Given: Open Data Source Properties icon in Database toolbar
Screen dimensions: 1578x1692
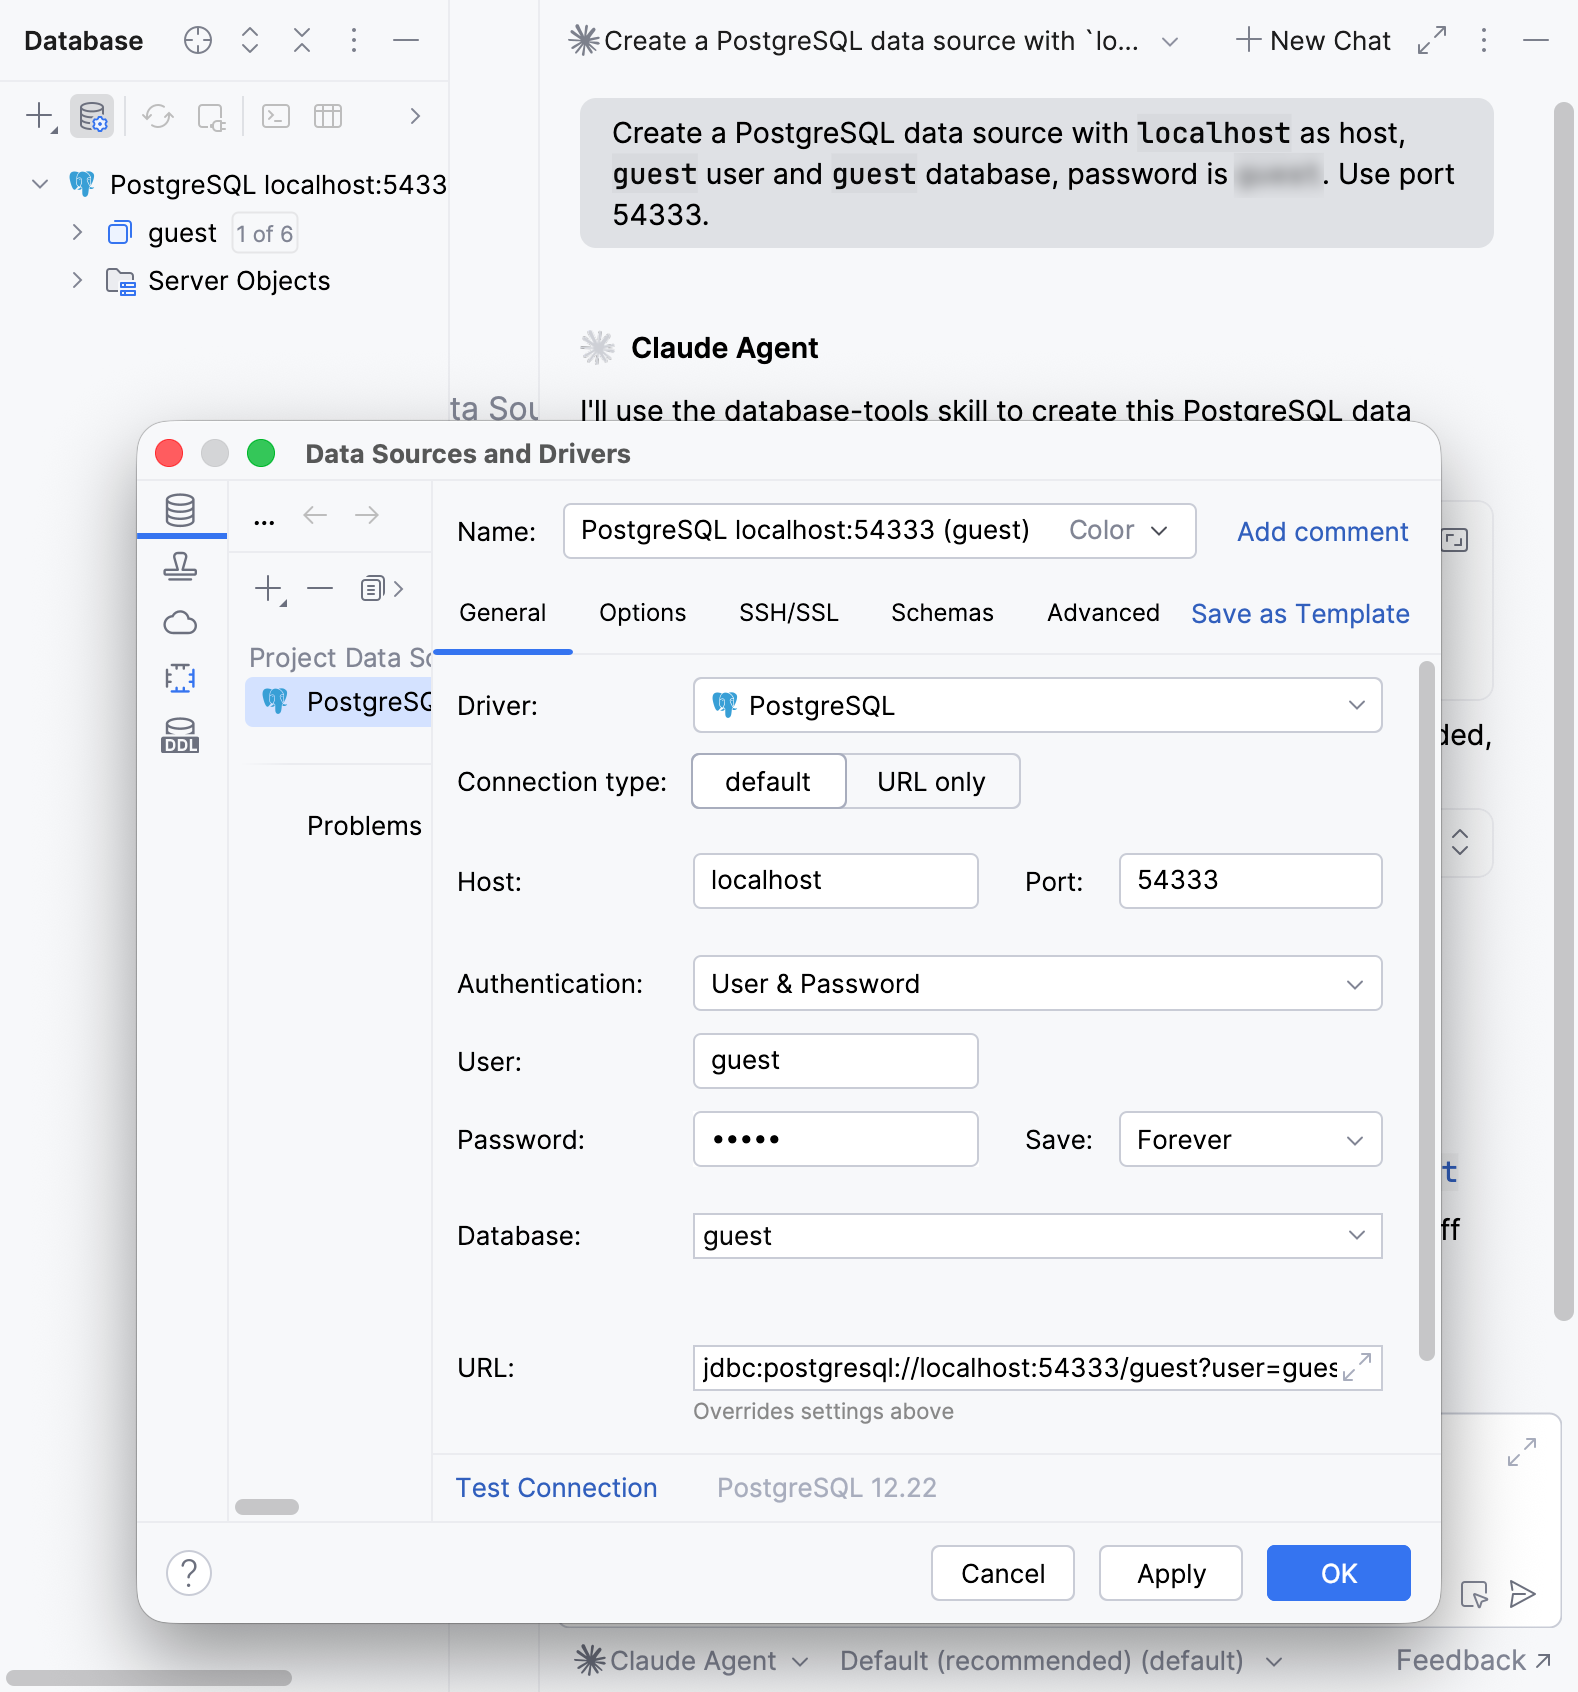Looking at the screenshot, I should pyautogui.click(x=92, y=116).
